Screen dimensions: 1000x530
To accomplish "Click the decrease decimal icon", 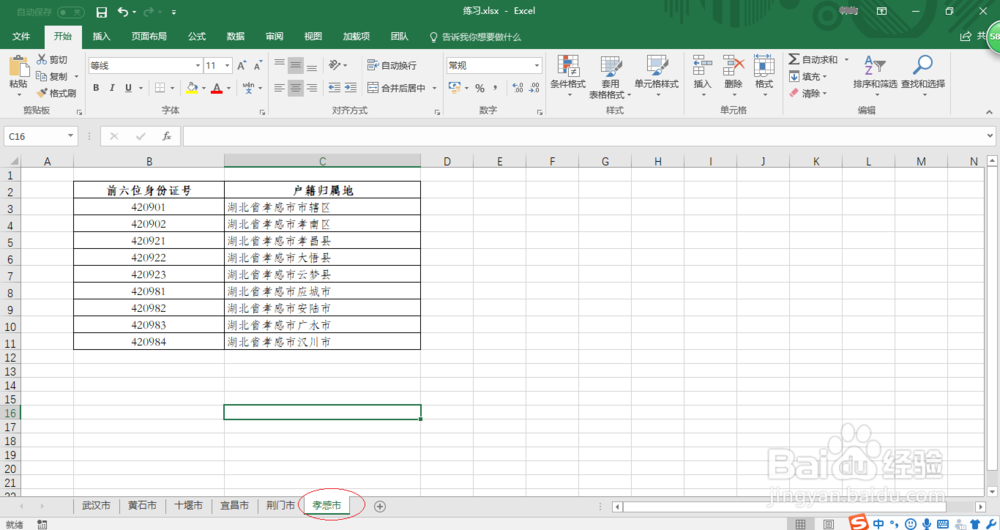I will [x=534, y=88].
